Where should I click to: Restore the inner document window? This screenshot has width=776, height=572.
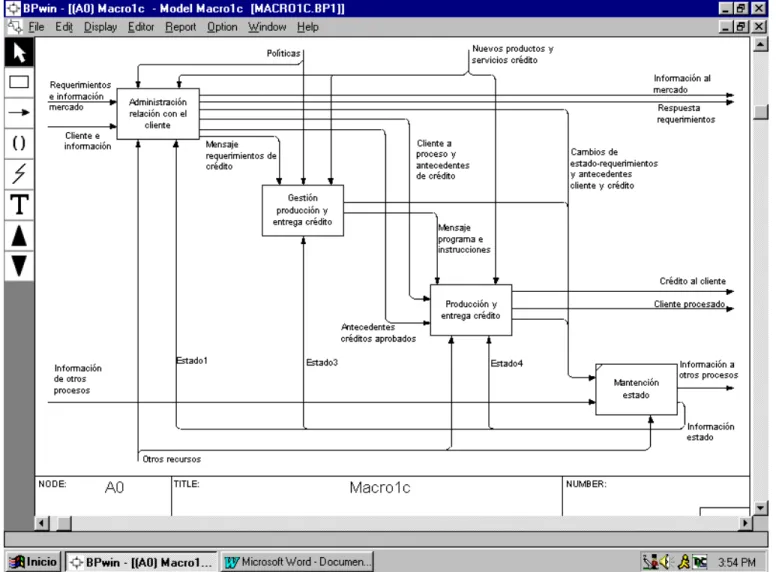point(741,27)
